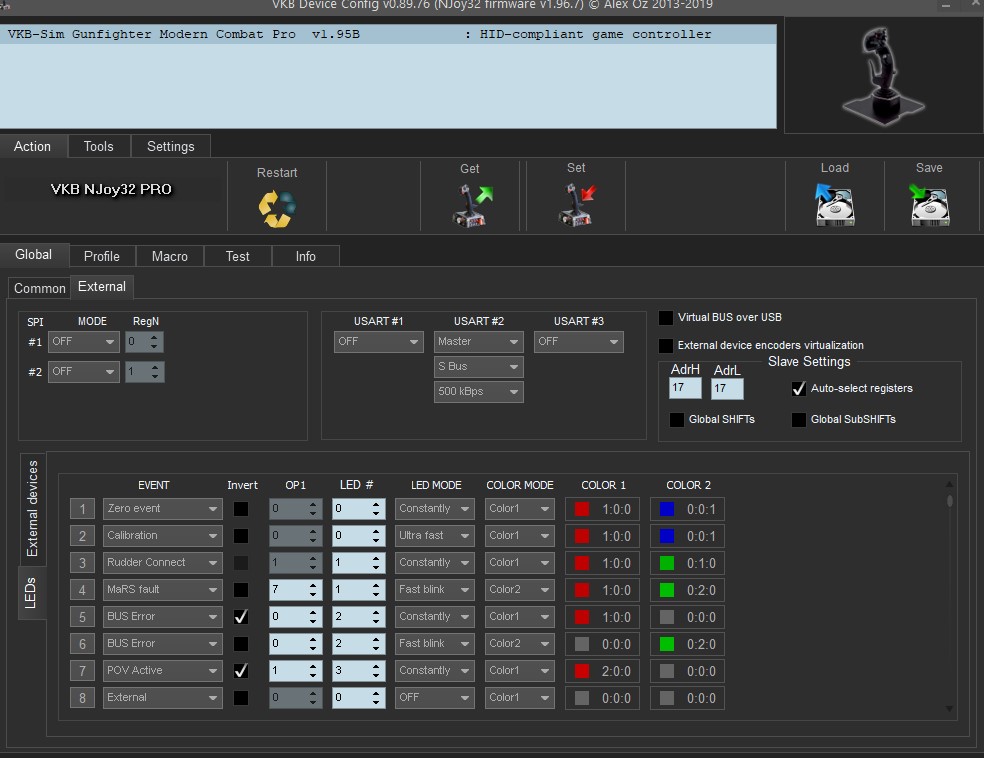Click the Get settings joystick icon

[x=470, y=205]
